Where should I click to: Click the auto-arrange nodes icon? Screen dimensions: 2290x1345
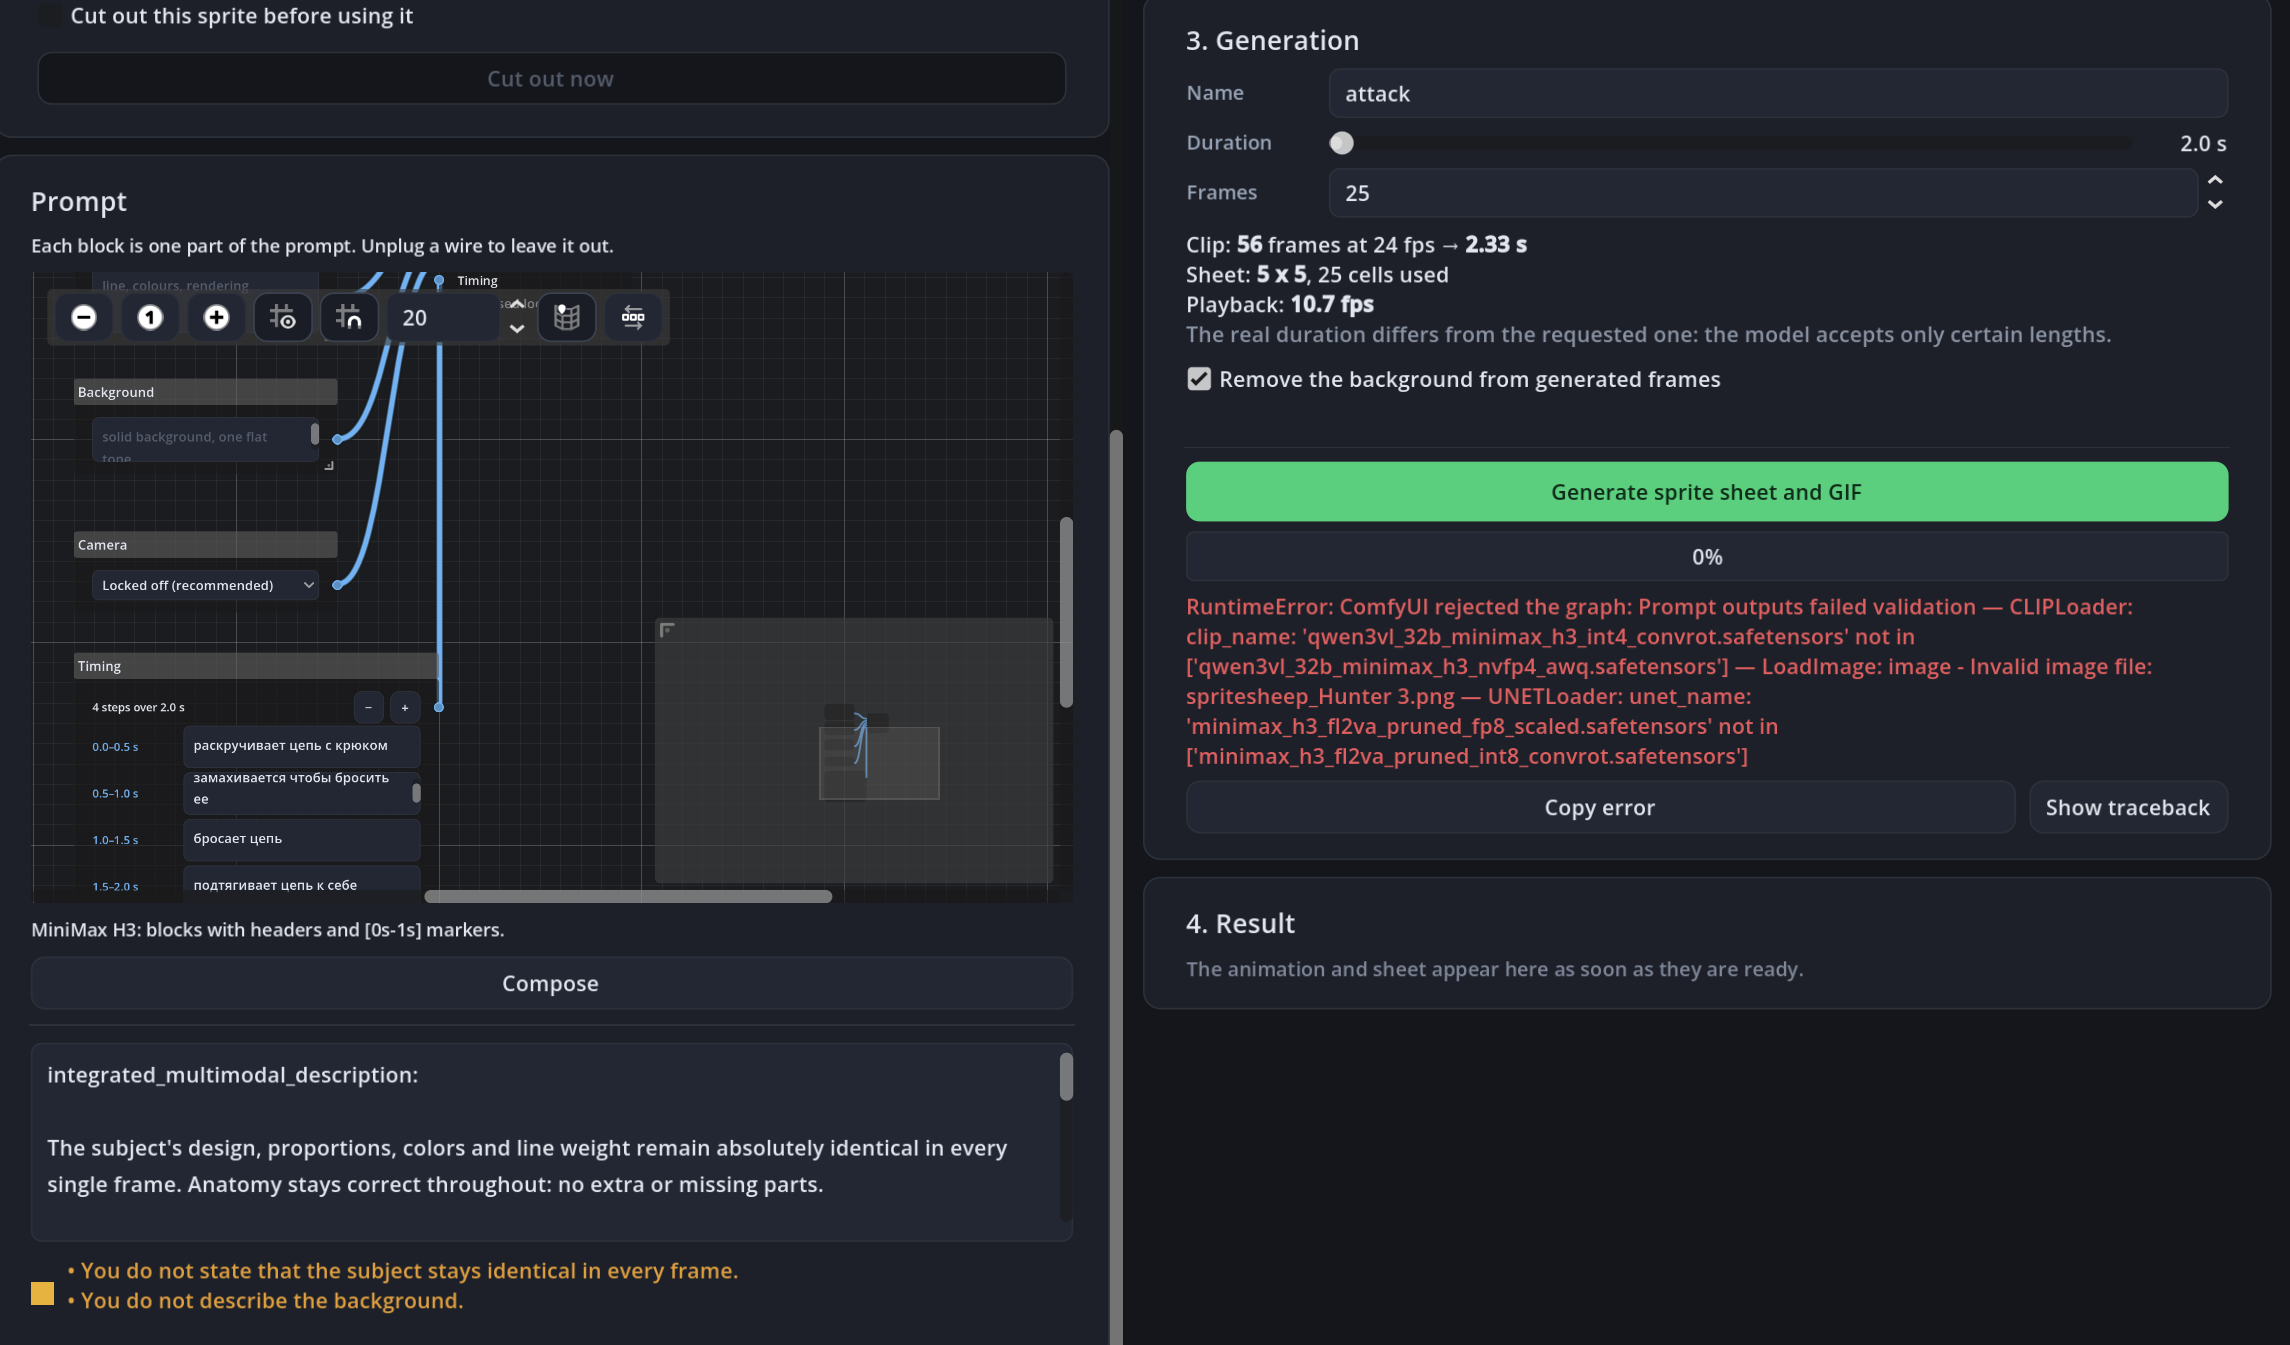[633, 317]
